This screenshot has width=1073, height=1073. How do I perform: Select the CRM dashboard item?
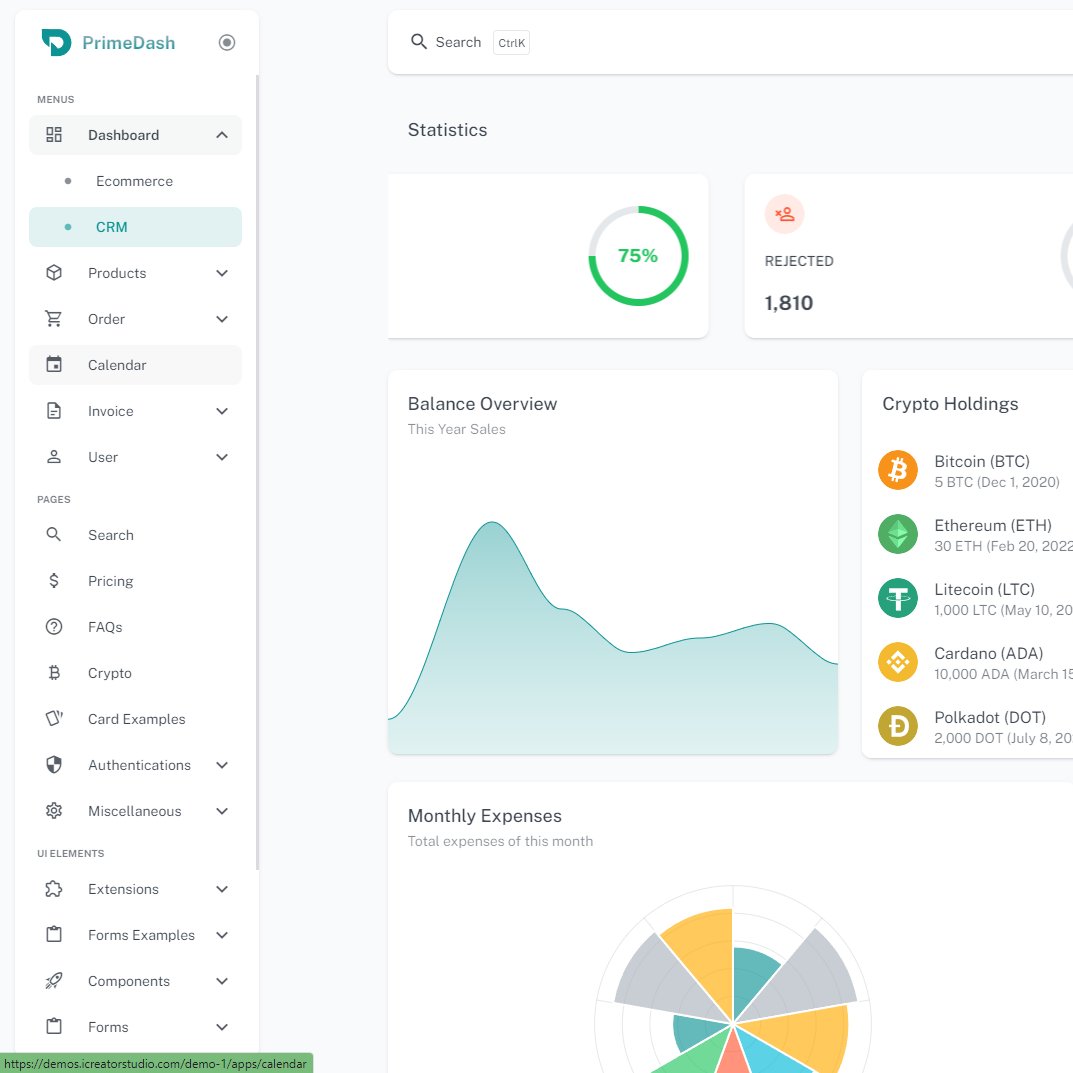click(x=135, y=227)
